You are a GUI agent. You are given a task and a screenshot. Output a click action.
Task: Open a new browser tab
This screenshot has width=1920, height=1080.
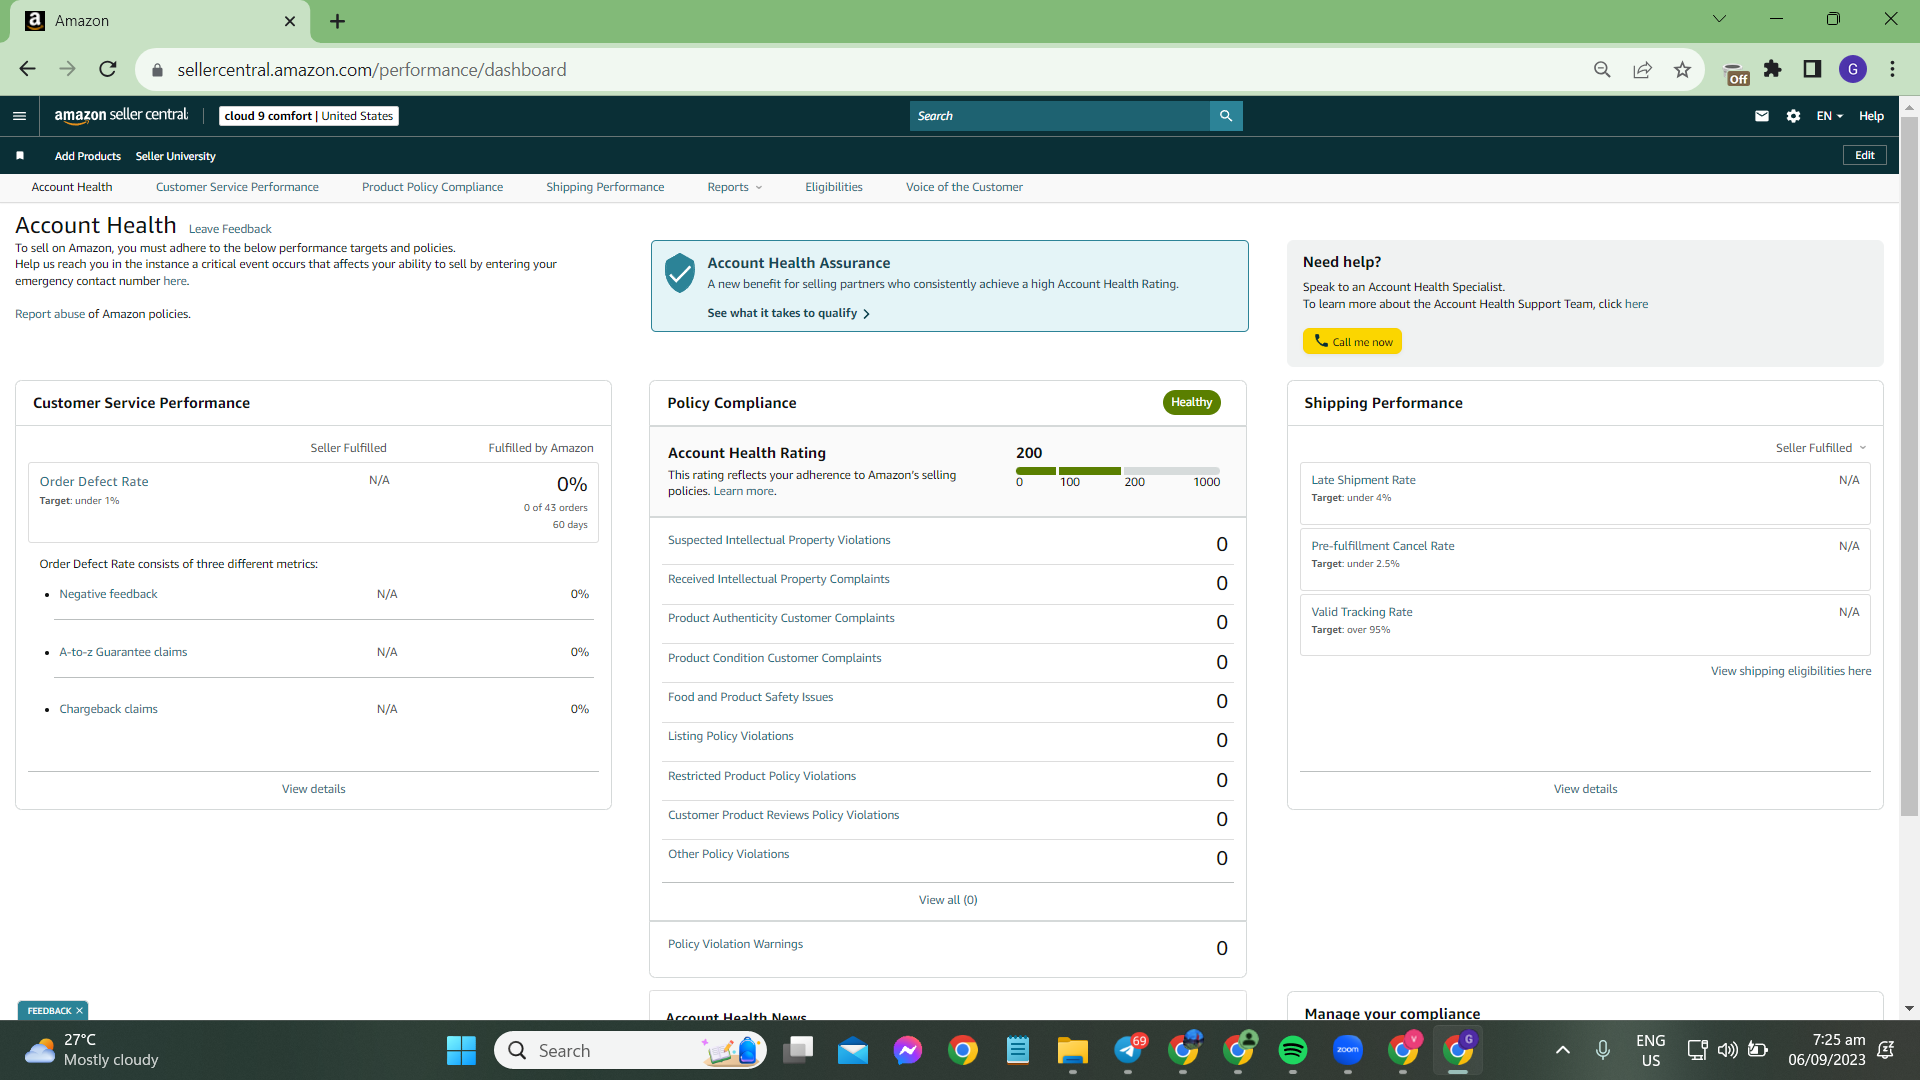pyautogui.click(x=338, y=21)
